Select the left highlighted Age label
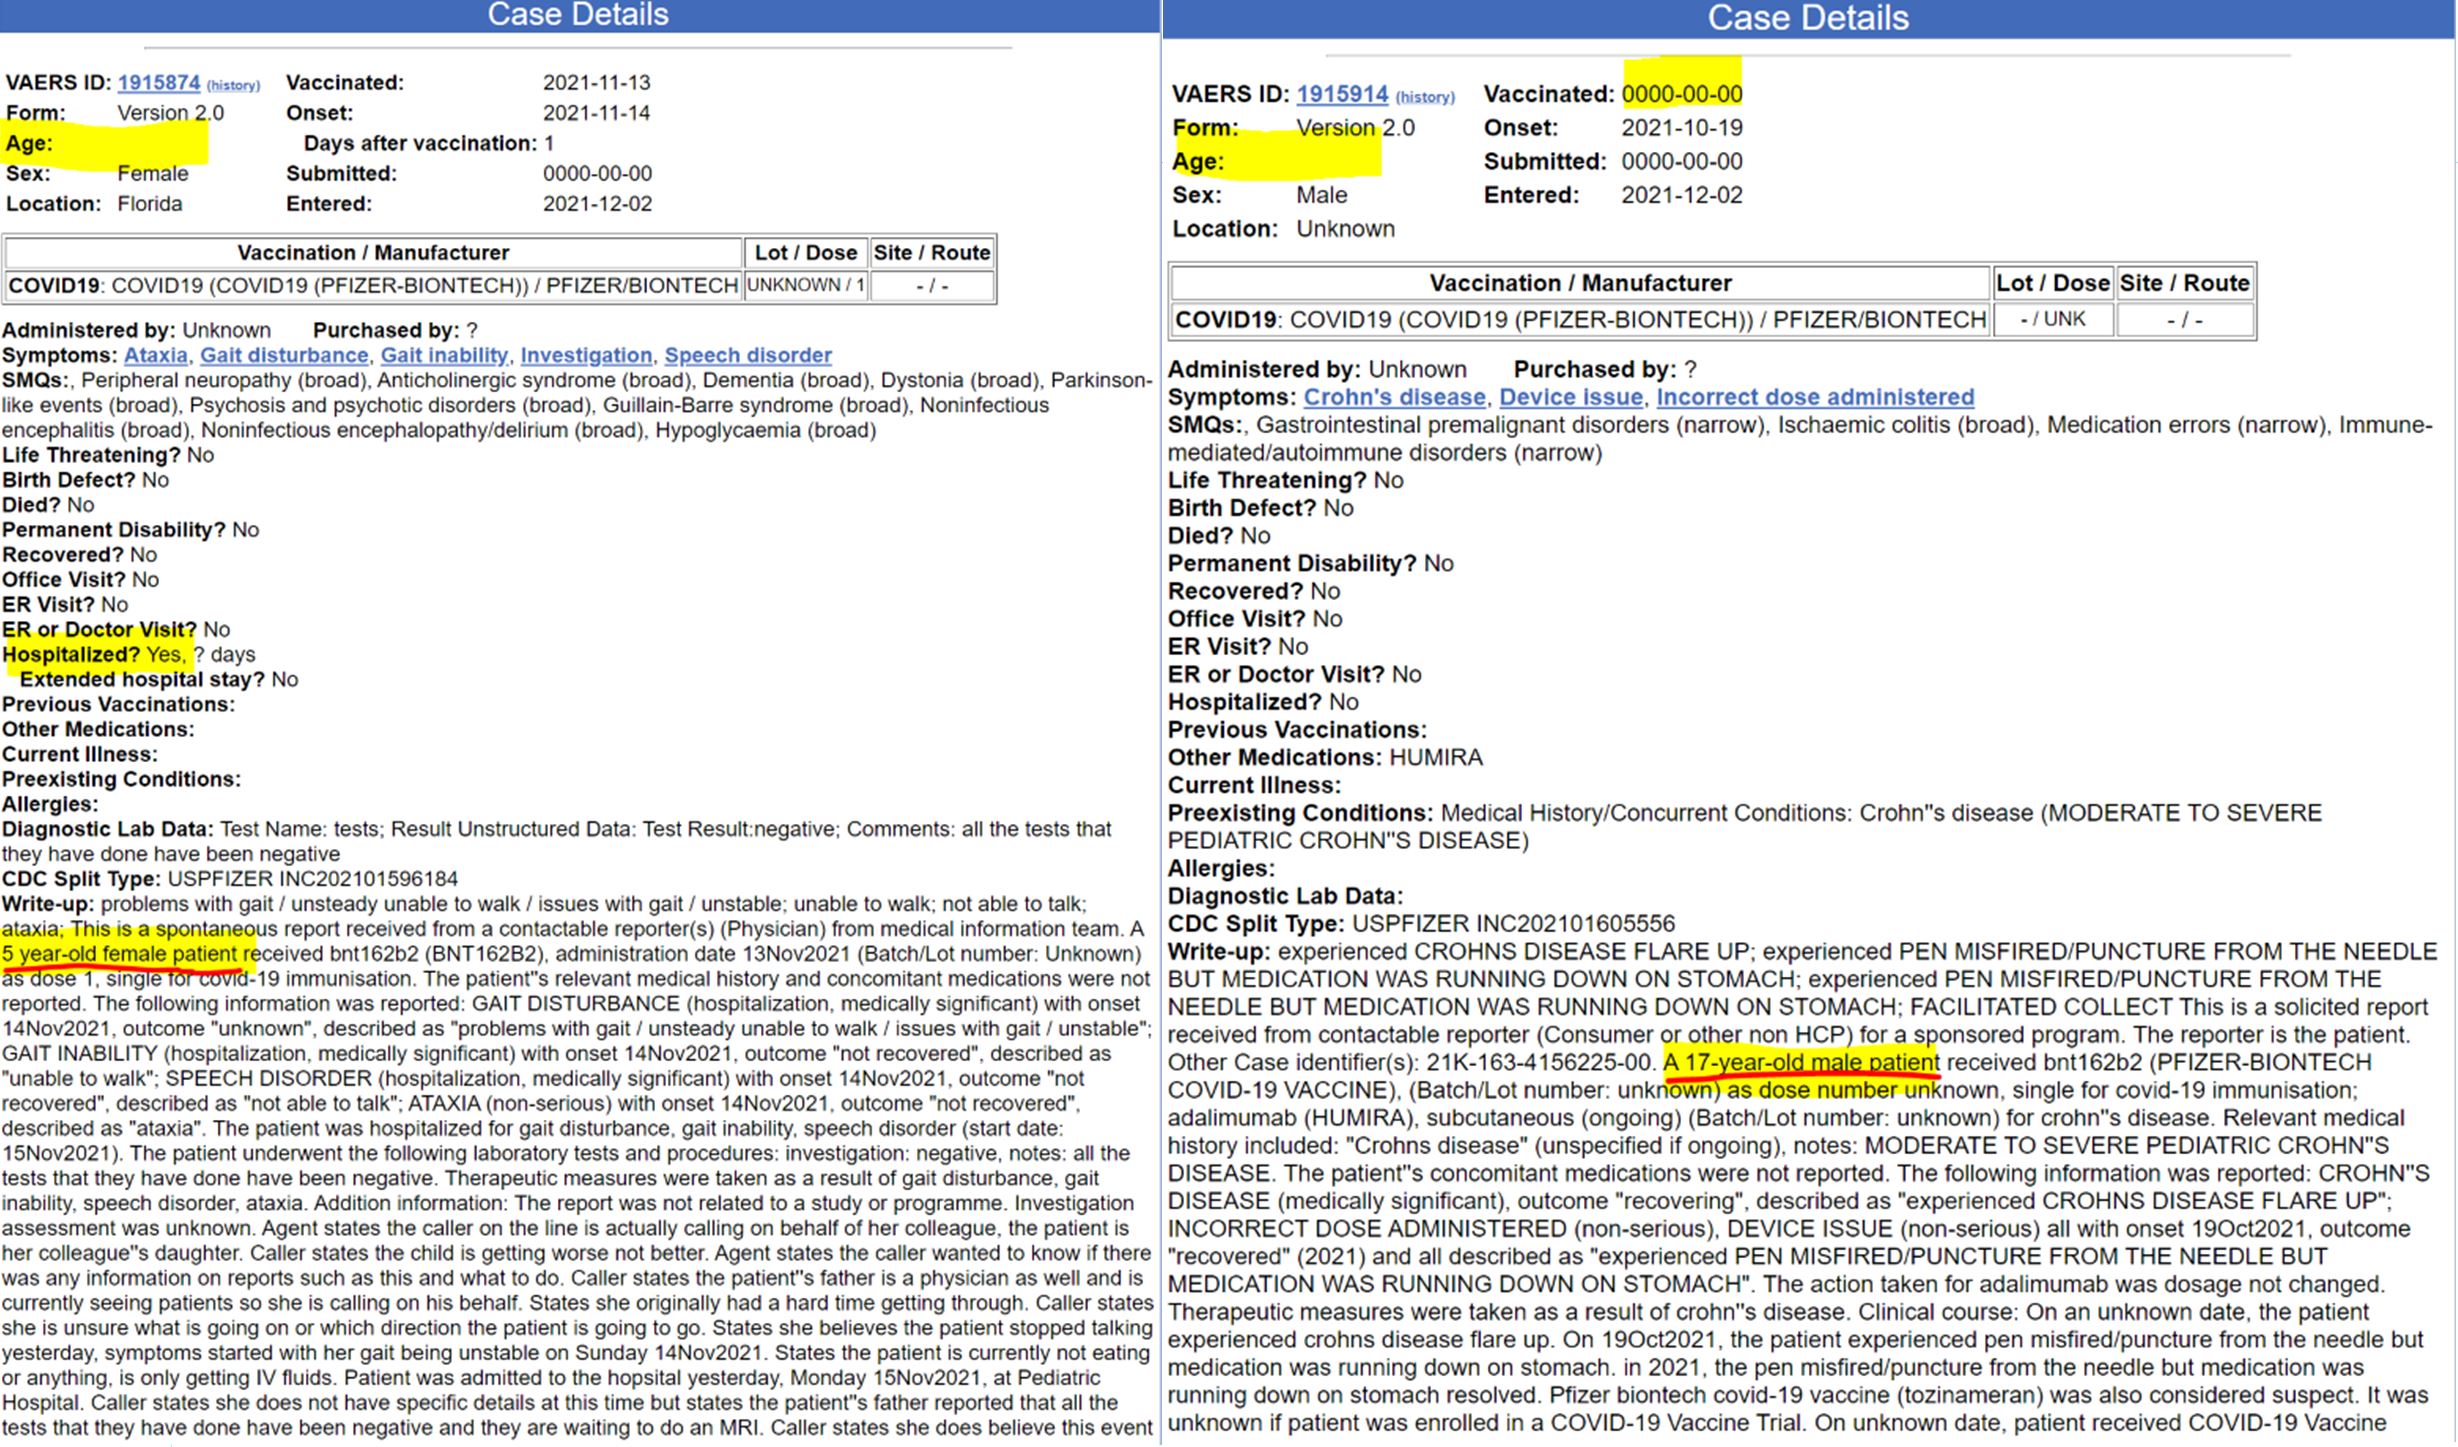 click(29, 143)
